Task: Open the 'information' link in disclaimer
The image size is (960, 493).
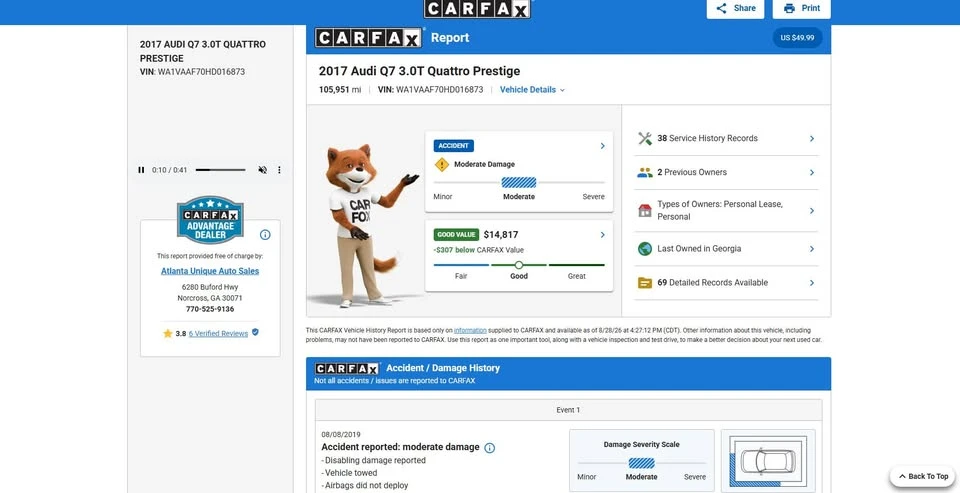Action: pos(470,330)
